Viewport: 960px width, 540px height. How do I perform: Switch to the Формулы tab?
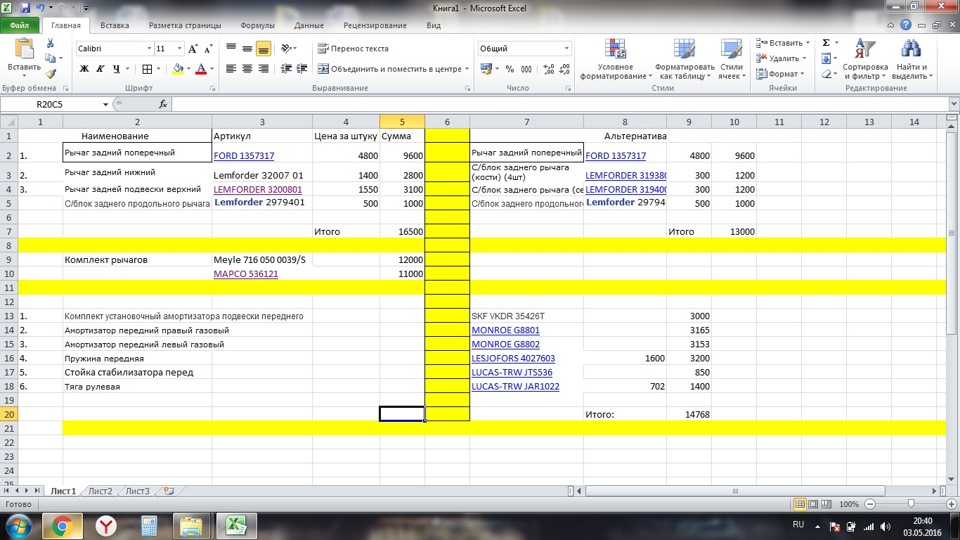[257, 26]
